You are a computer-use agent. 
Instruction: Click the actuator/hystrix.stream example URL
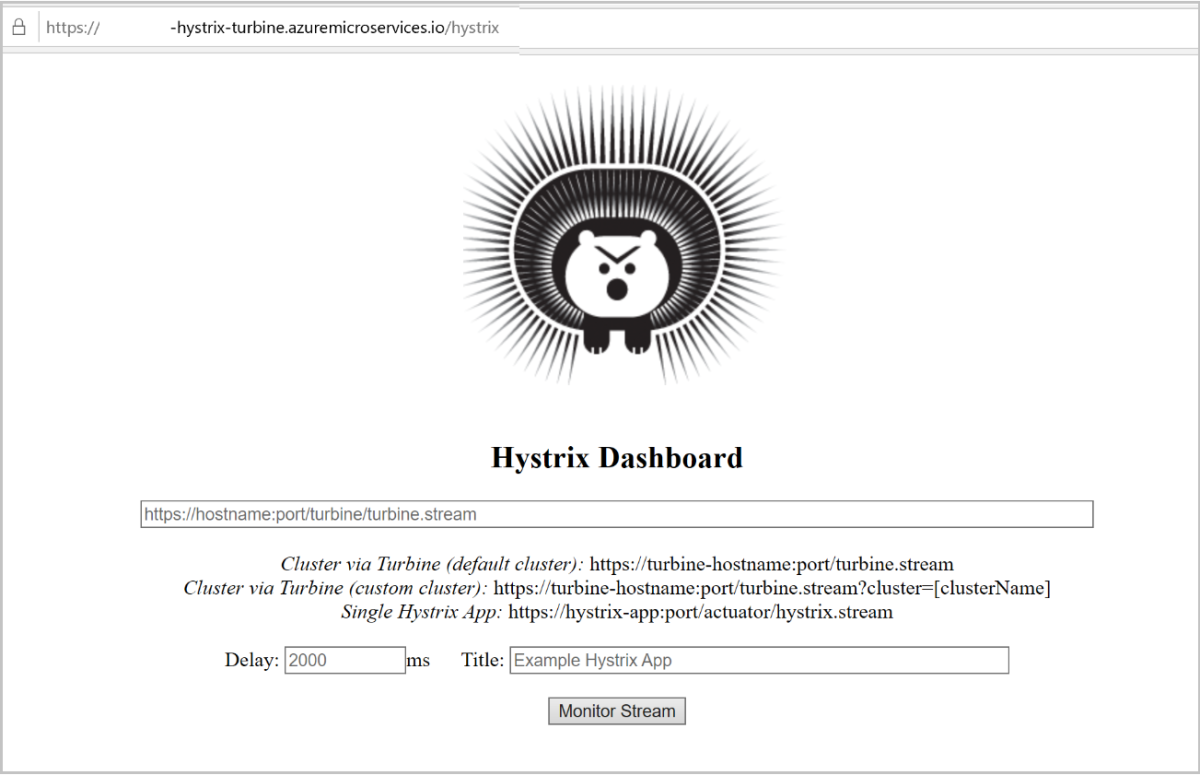700,612
